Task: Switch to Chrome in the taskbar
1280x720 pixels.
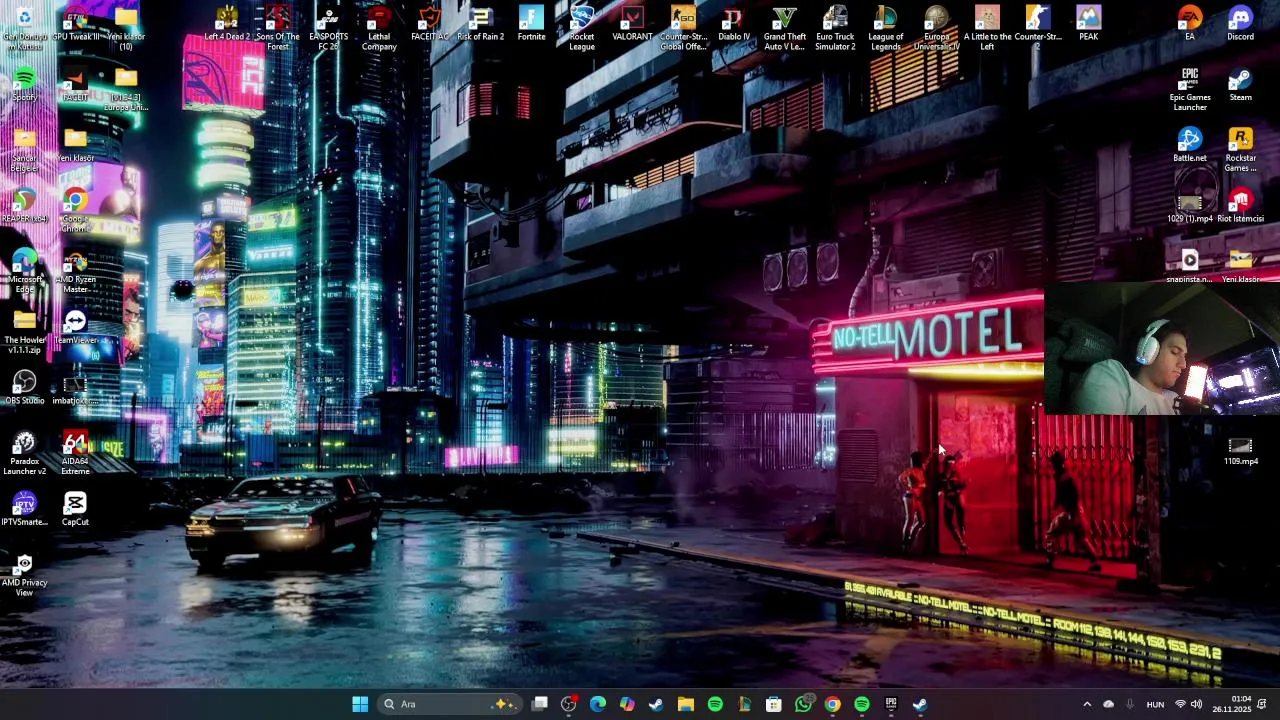Action: pyautogui.click(x=832, y=704)
